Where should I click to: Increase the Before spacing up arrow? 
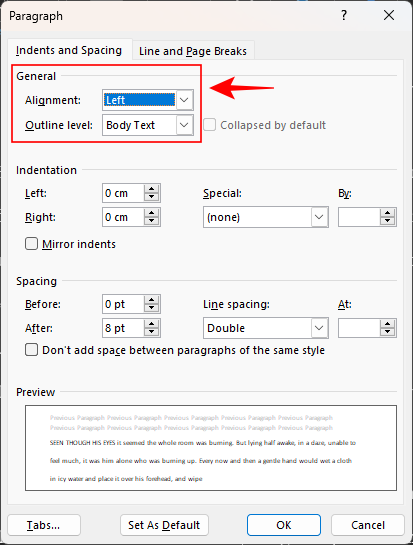tap(151, 300)
